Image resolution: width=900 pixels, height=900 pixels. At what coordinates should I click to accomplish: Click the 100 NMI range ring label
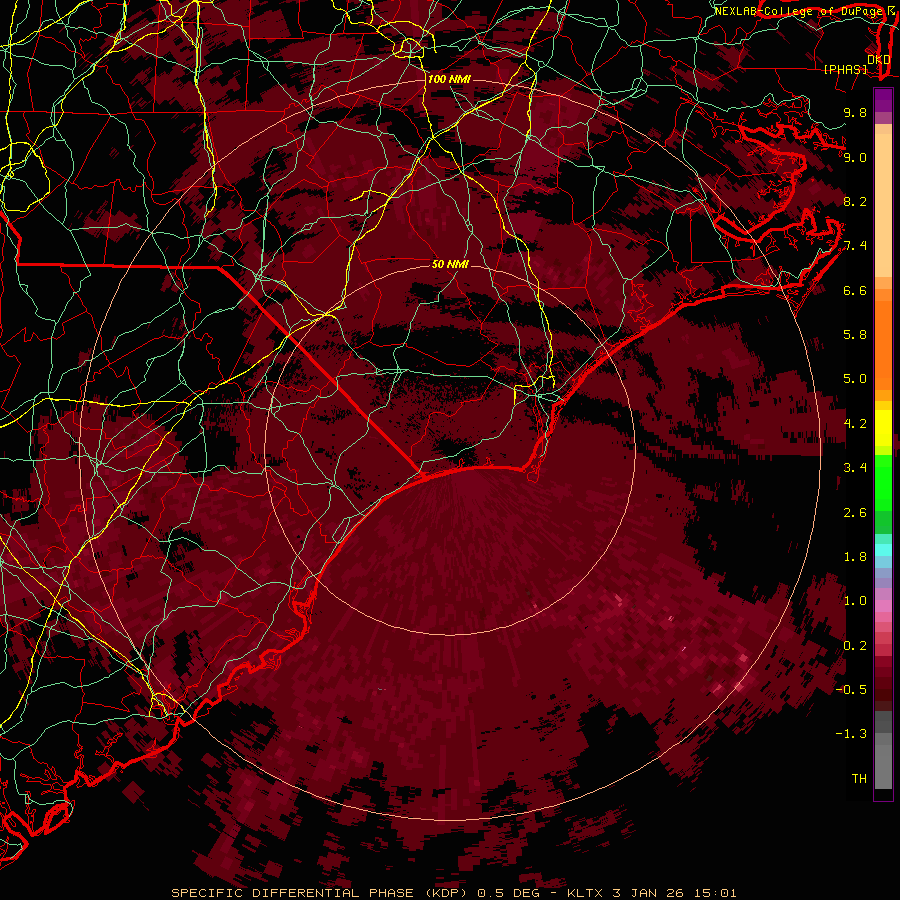tap(449, 79)
